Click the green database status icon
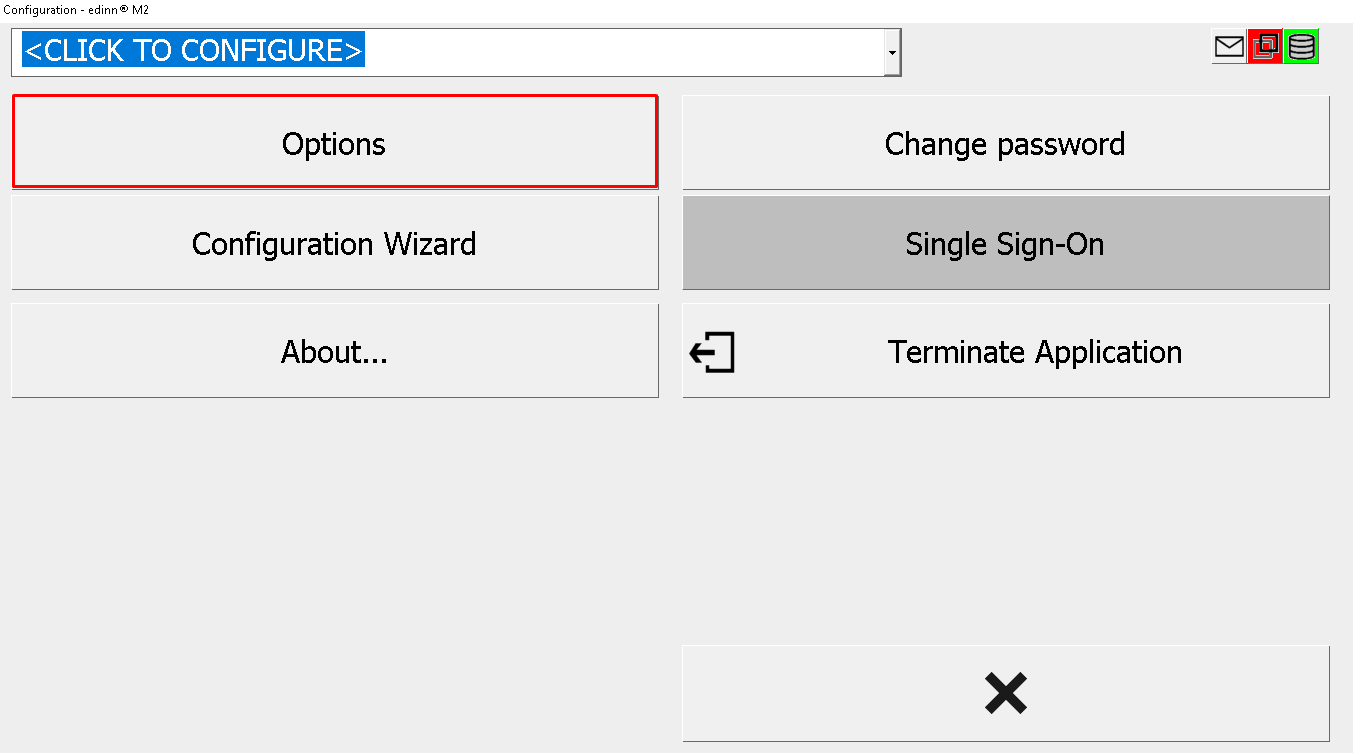Image resolution: width=1353 pixels, height=753 pixels. point(1301,46)
